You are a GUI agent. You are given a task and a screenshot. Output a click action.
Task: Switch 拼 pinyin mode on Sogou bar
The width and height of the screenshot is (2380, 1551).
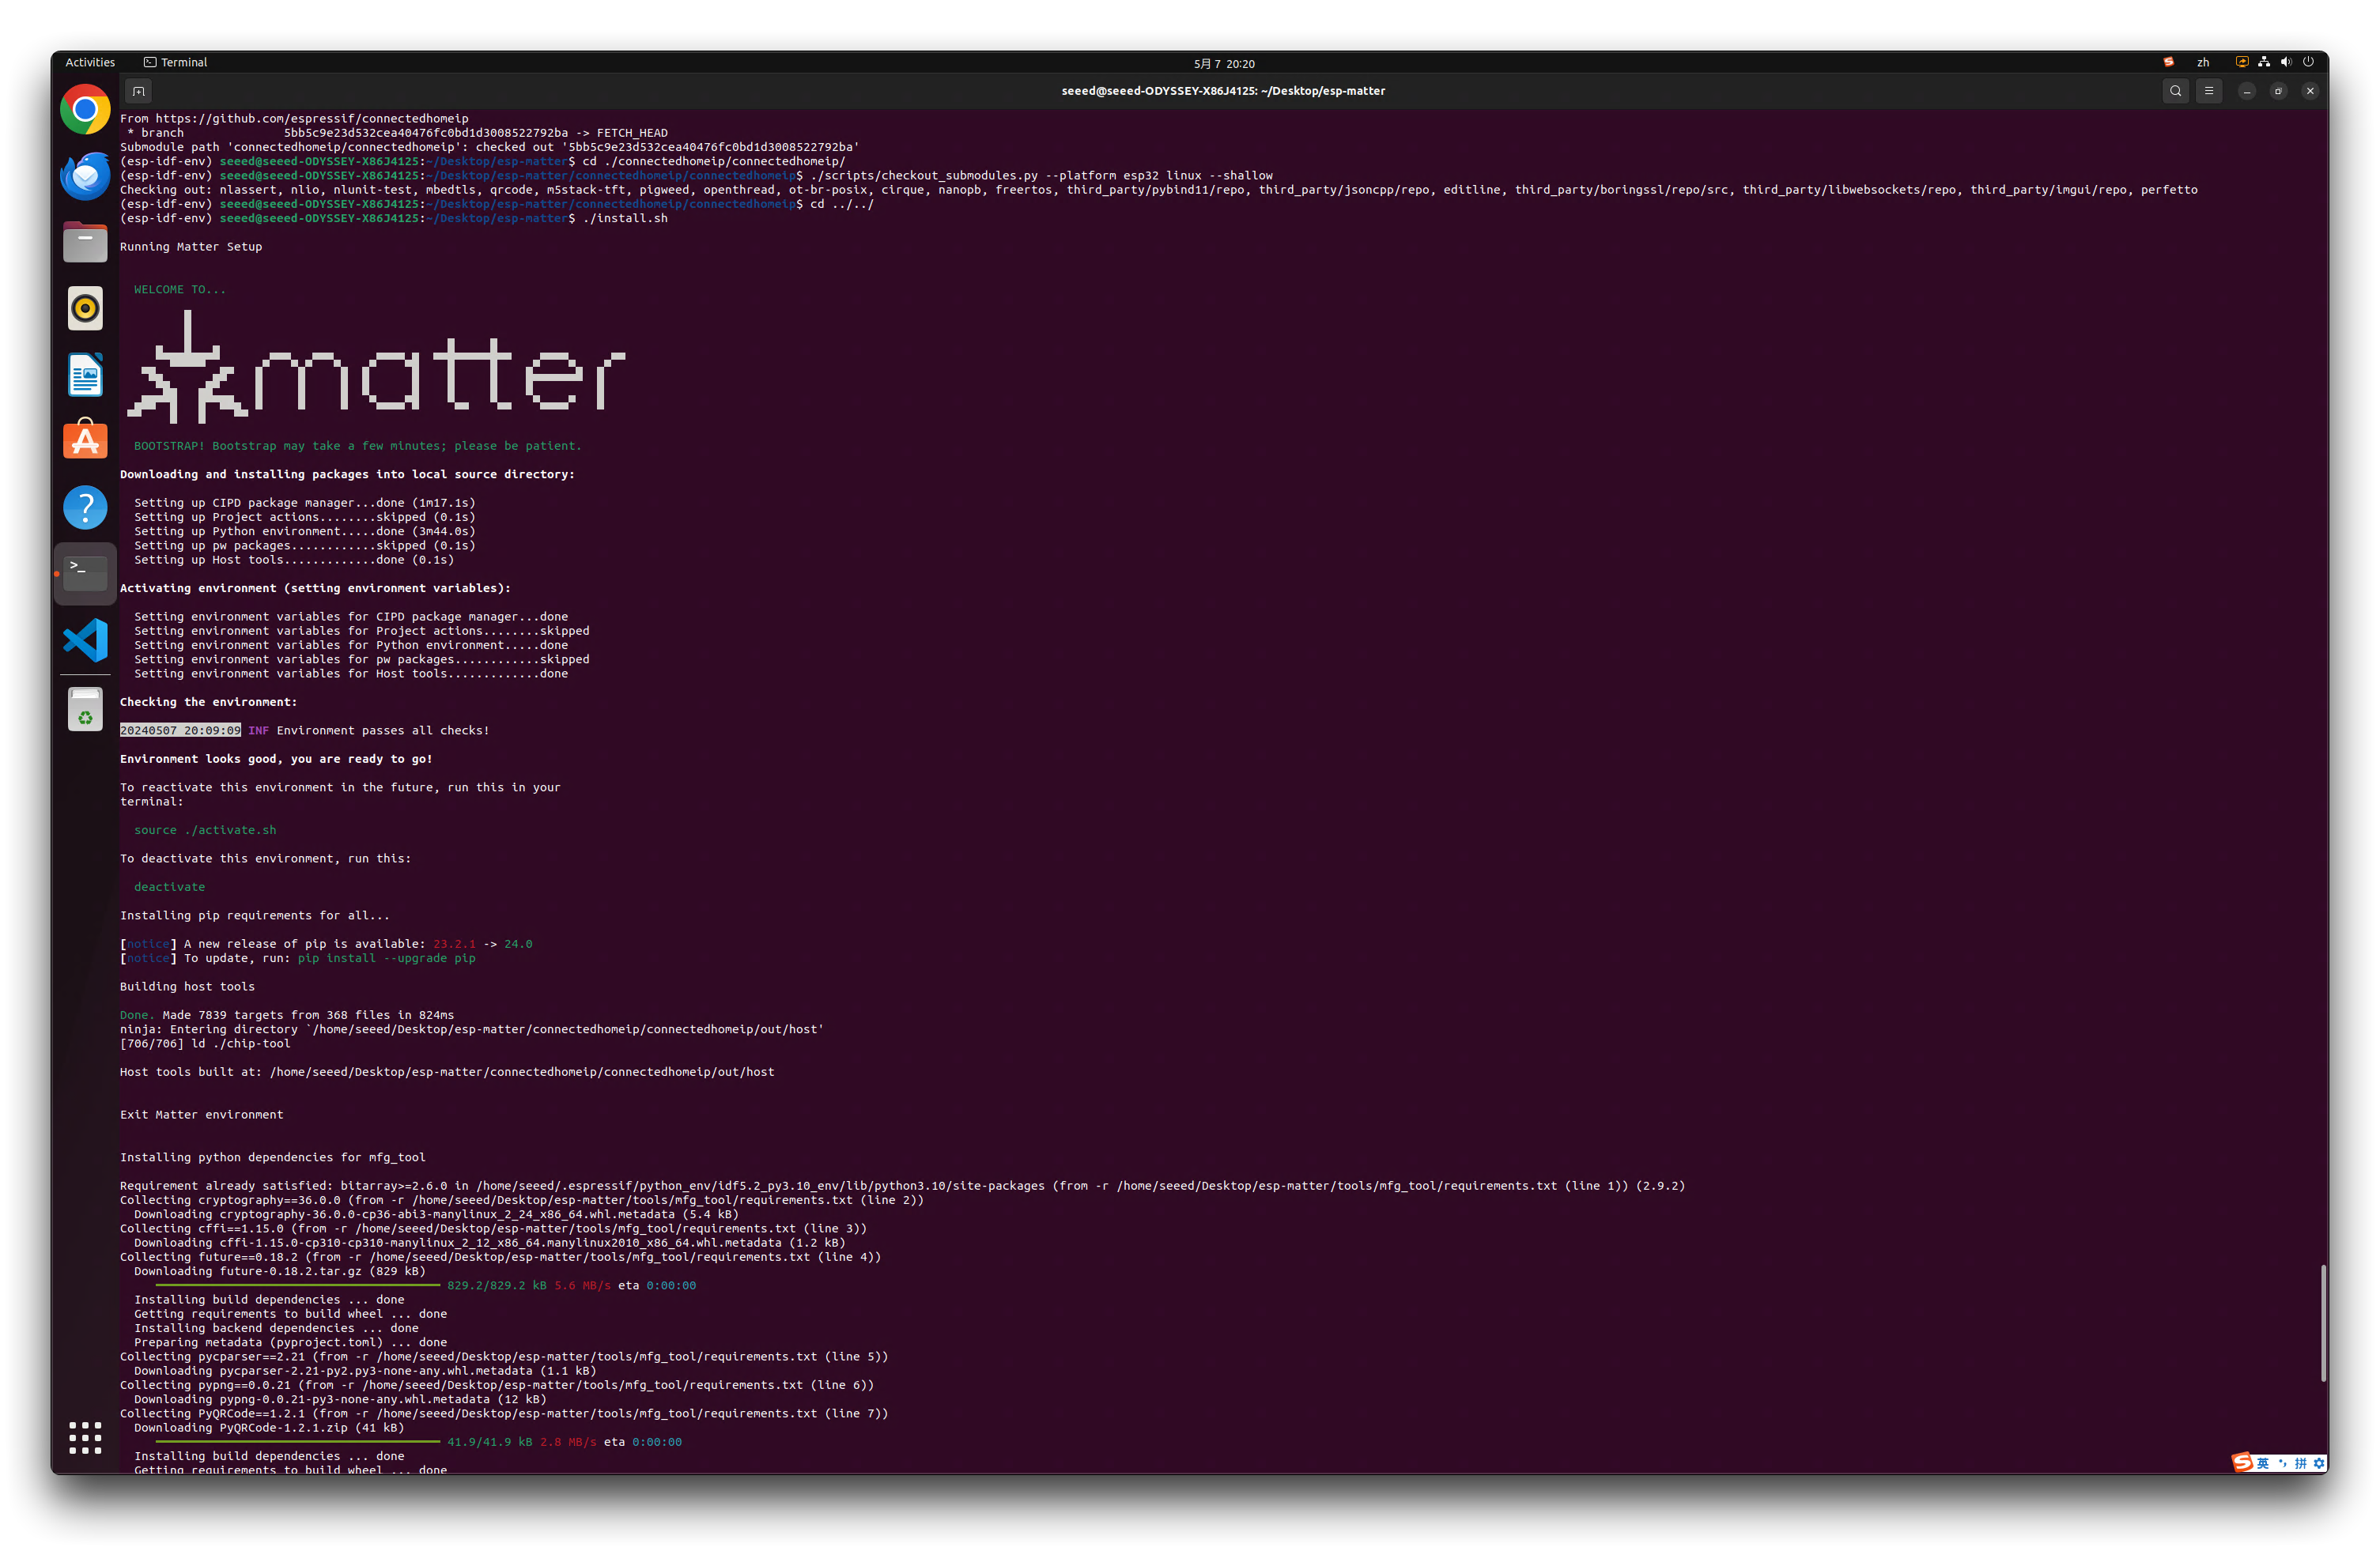pos(2300,1463)
